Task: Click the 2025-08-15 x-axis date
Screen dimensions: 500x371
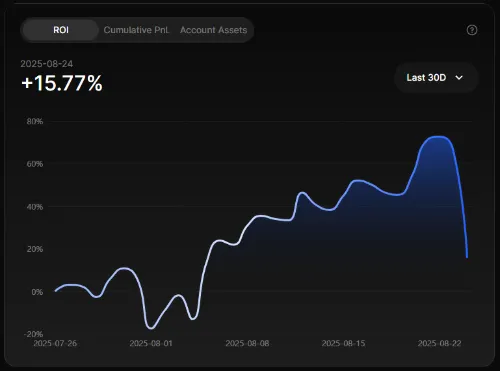Action: (343, 343)
